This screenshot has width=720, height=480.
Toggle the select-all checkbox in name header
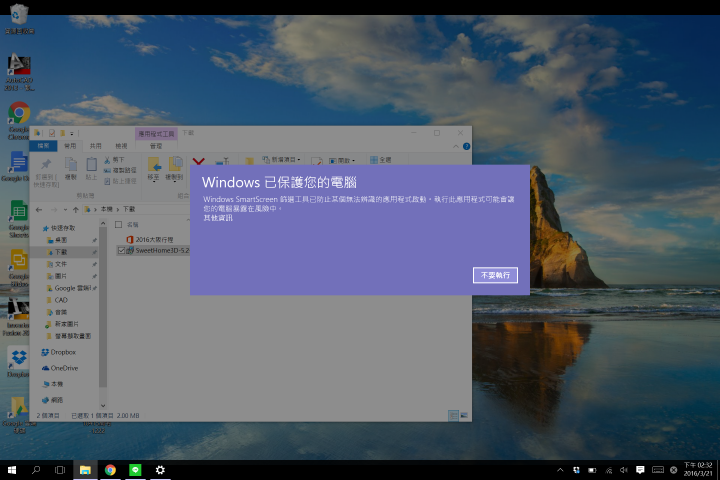pyautogui.click(x=118, y=225)
